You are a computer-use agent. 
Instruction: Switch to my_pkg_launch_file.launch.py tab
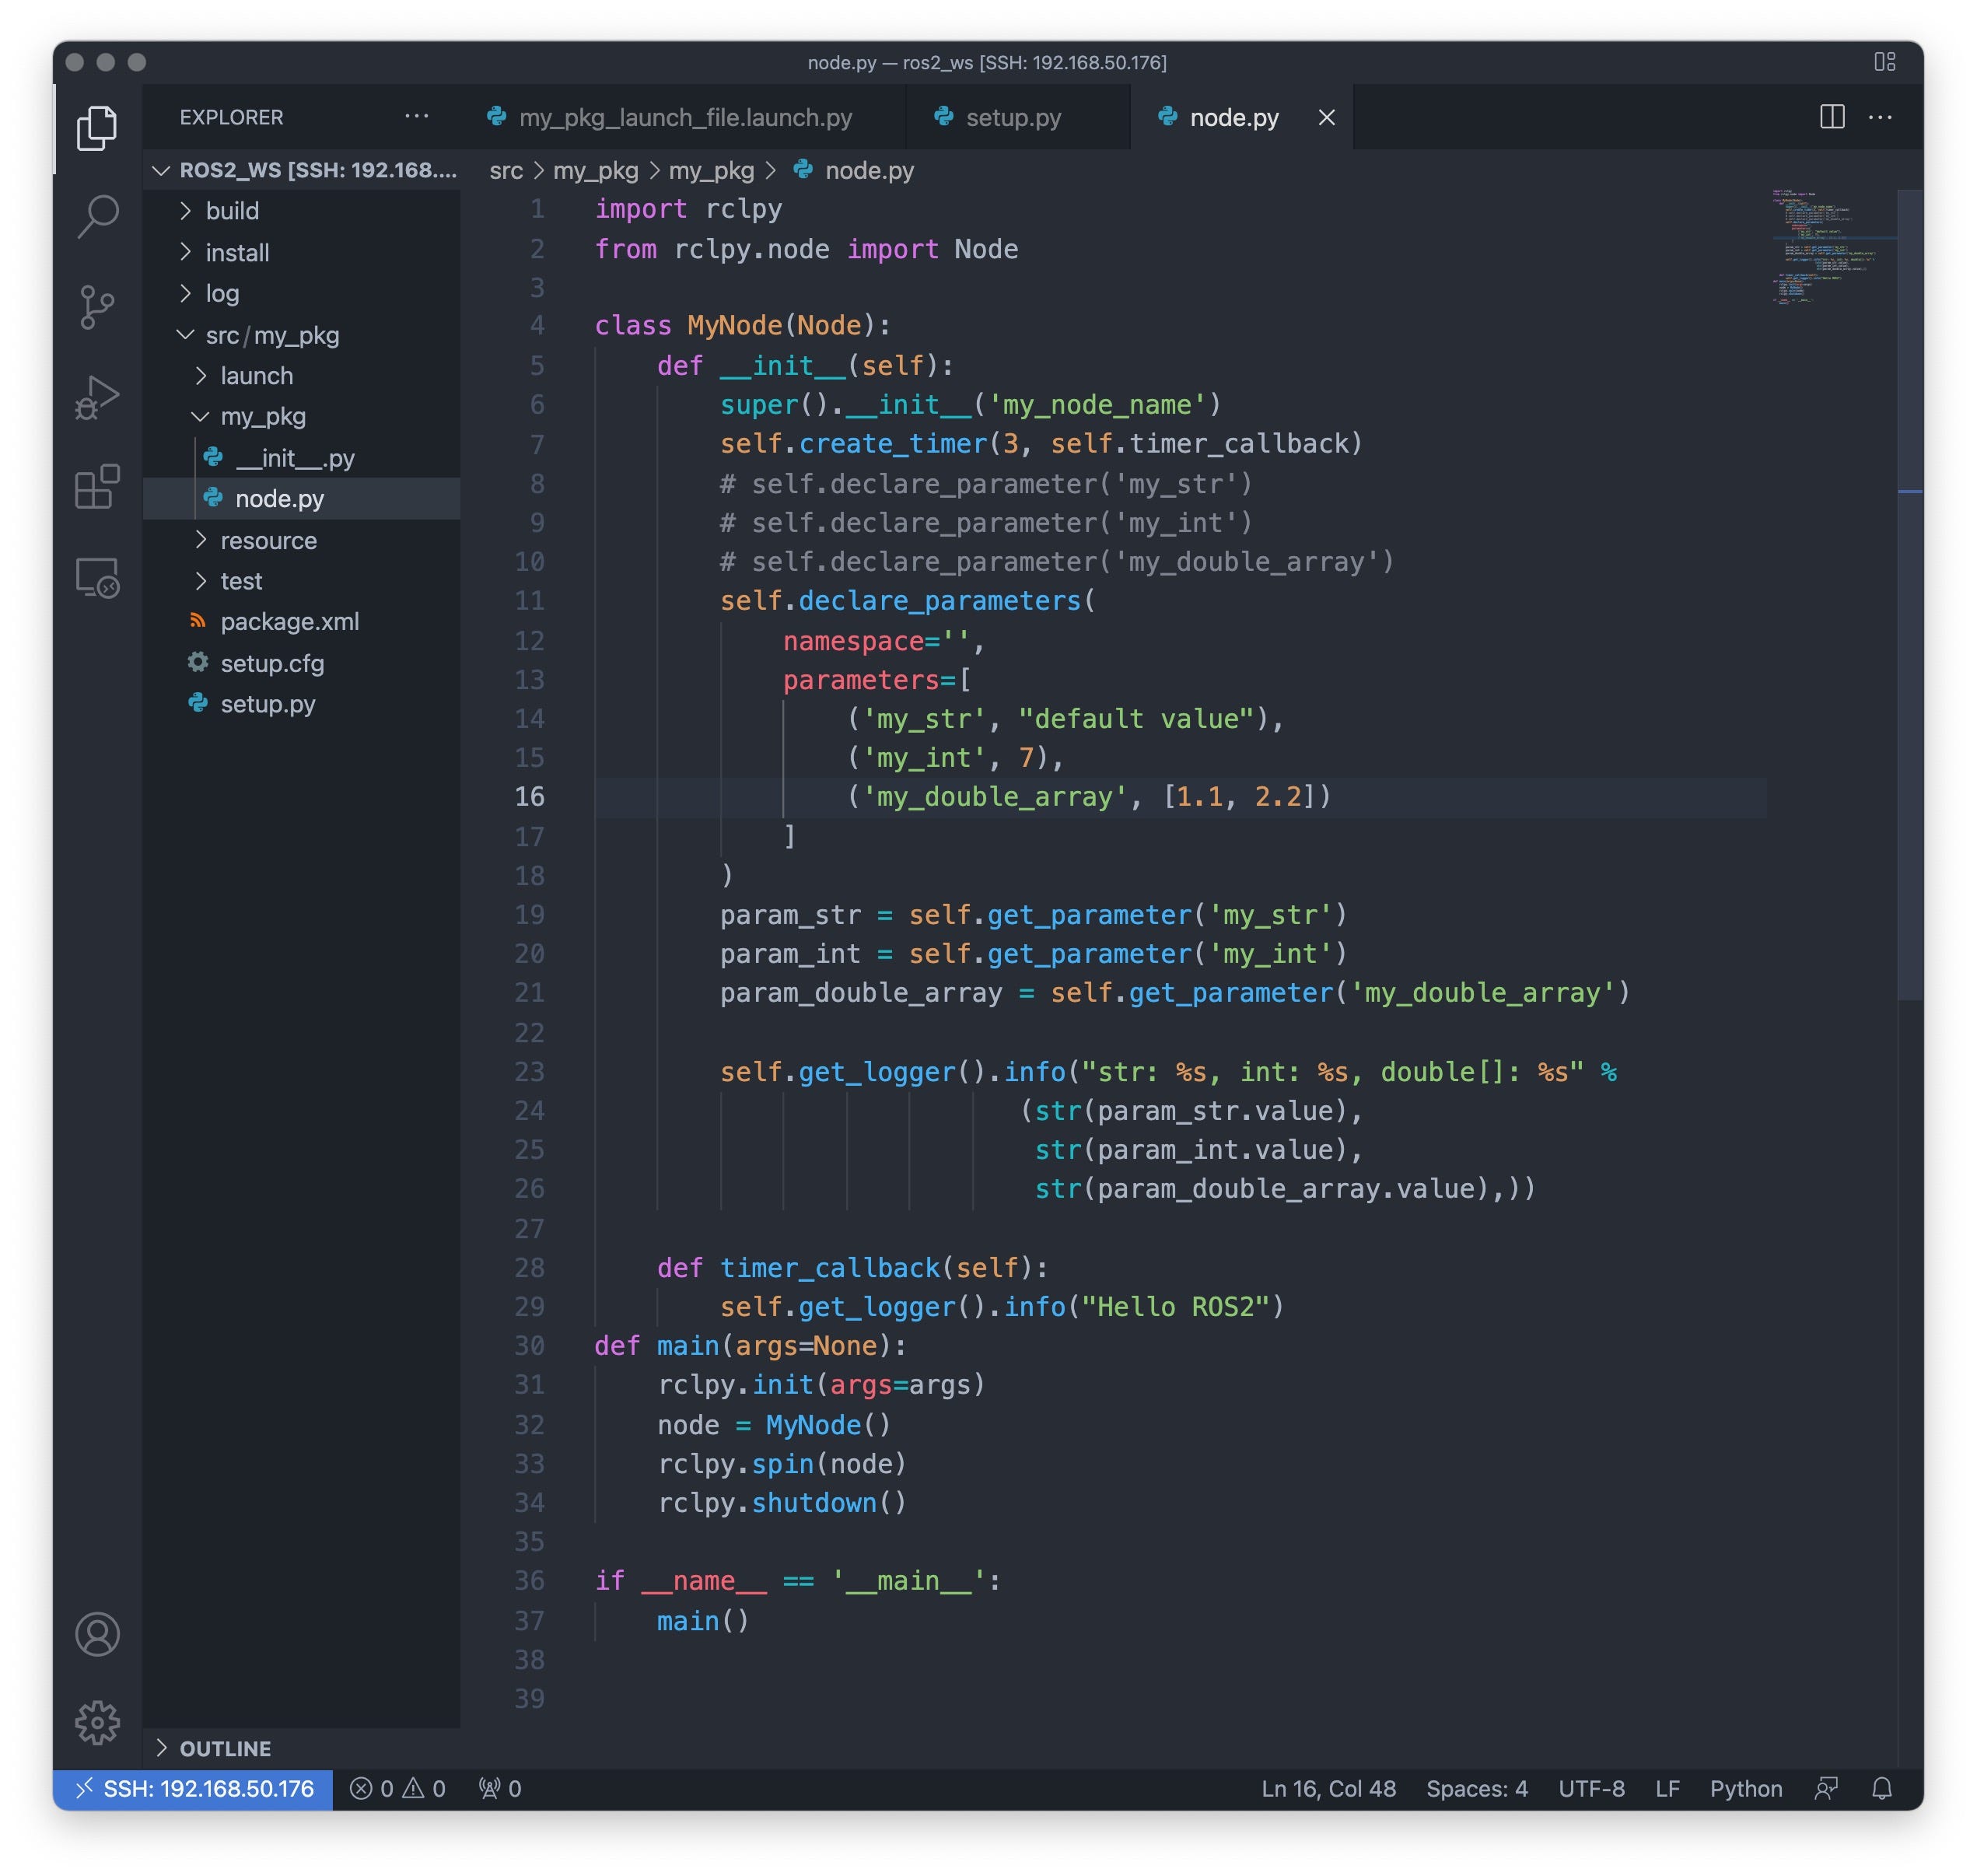[685, 117]
